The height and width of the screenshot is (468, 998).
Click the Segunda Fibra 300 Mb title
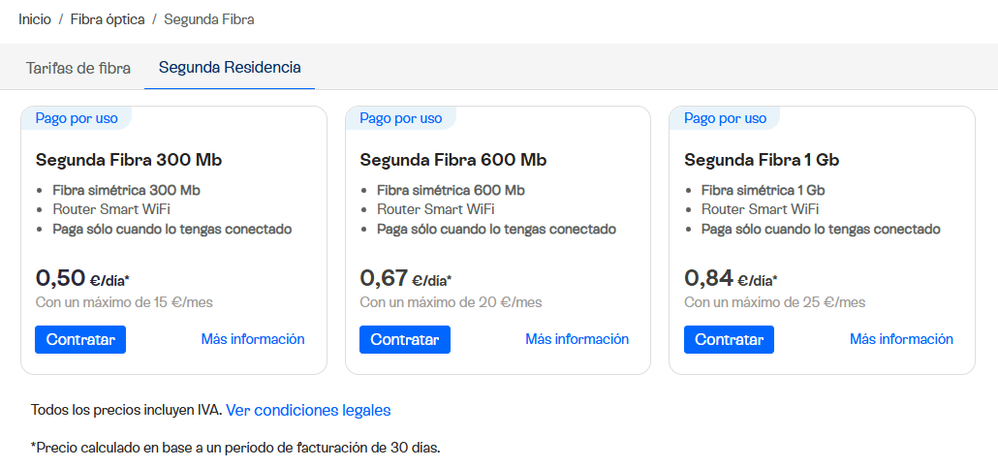click(x=129, y=160)
